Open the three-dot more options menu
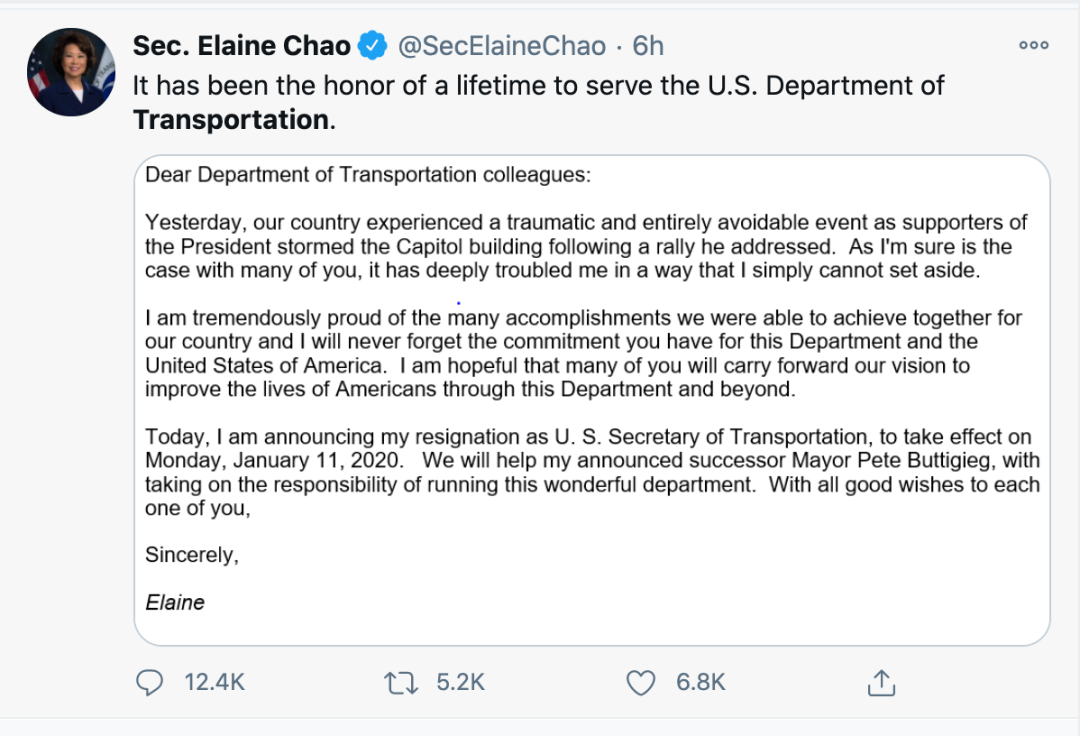This screenshot has height=736, width=1080. click(1034, 45)
